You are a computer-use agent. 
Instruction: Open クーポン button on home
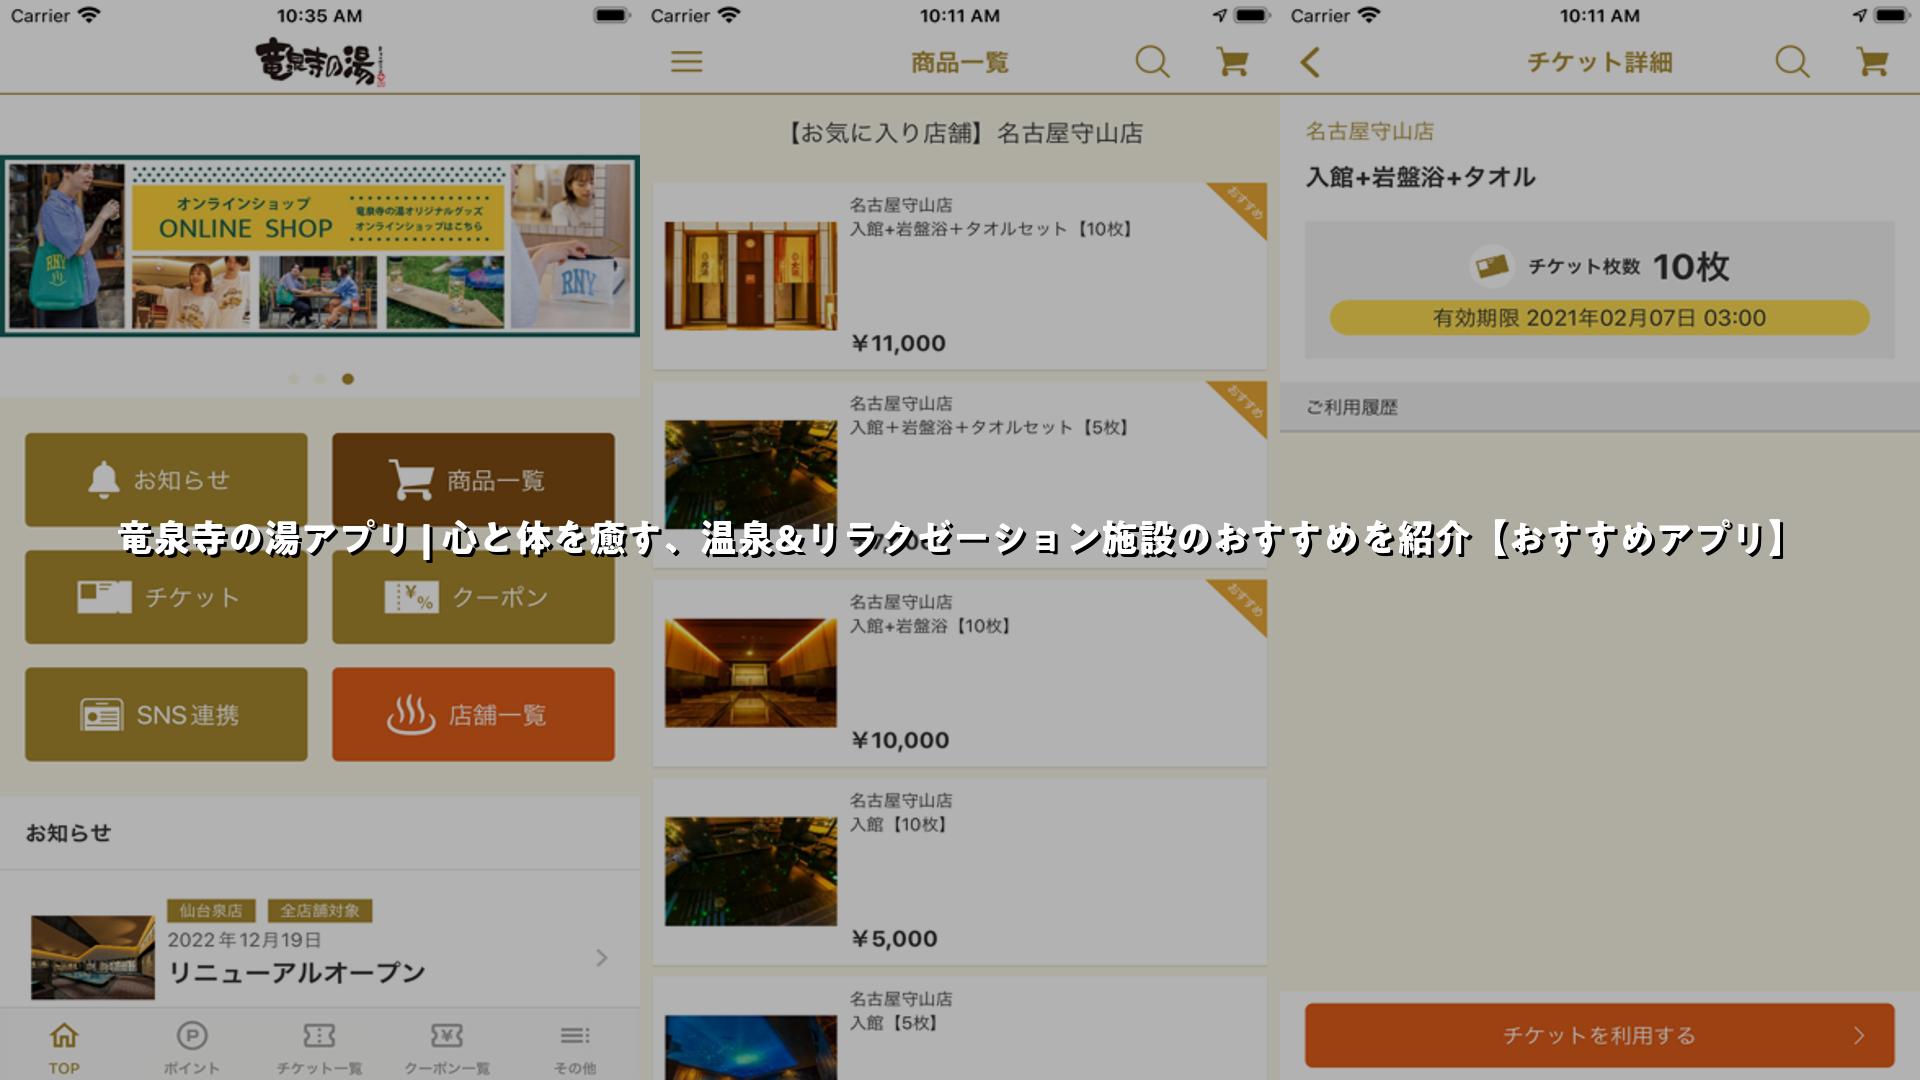(x=473, y=597)
